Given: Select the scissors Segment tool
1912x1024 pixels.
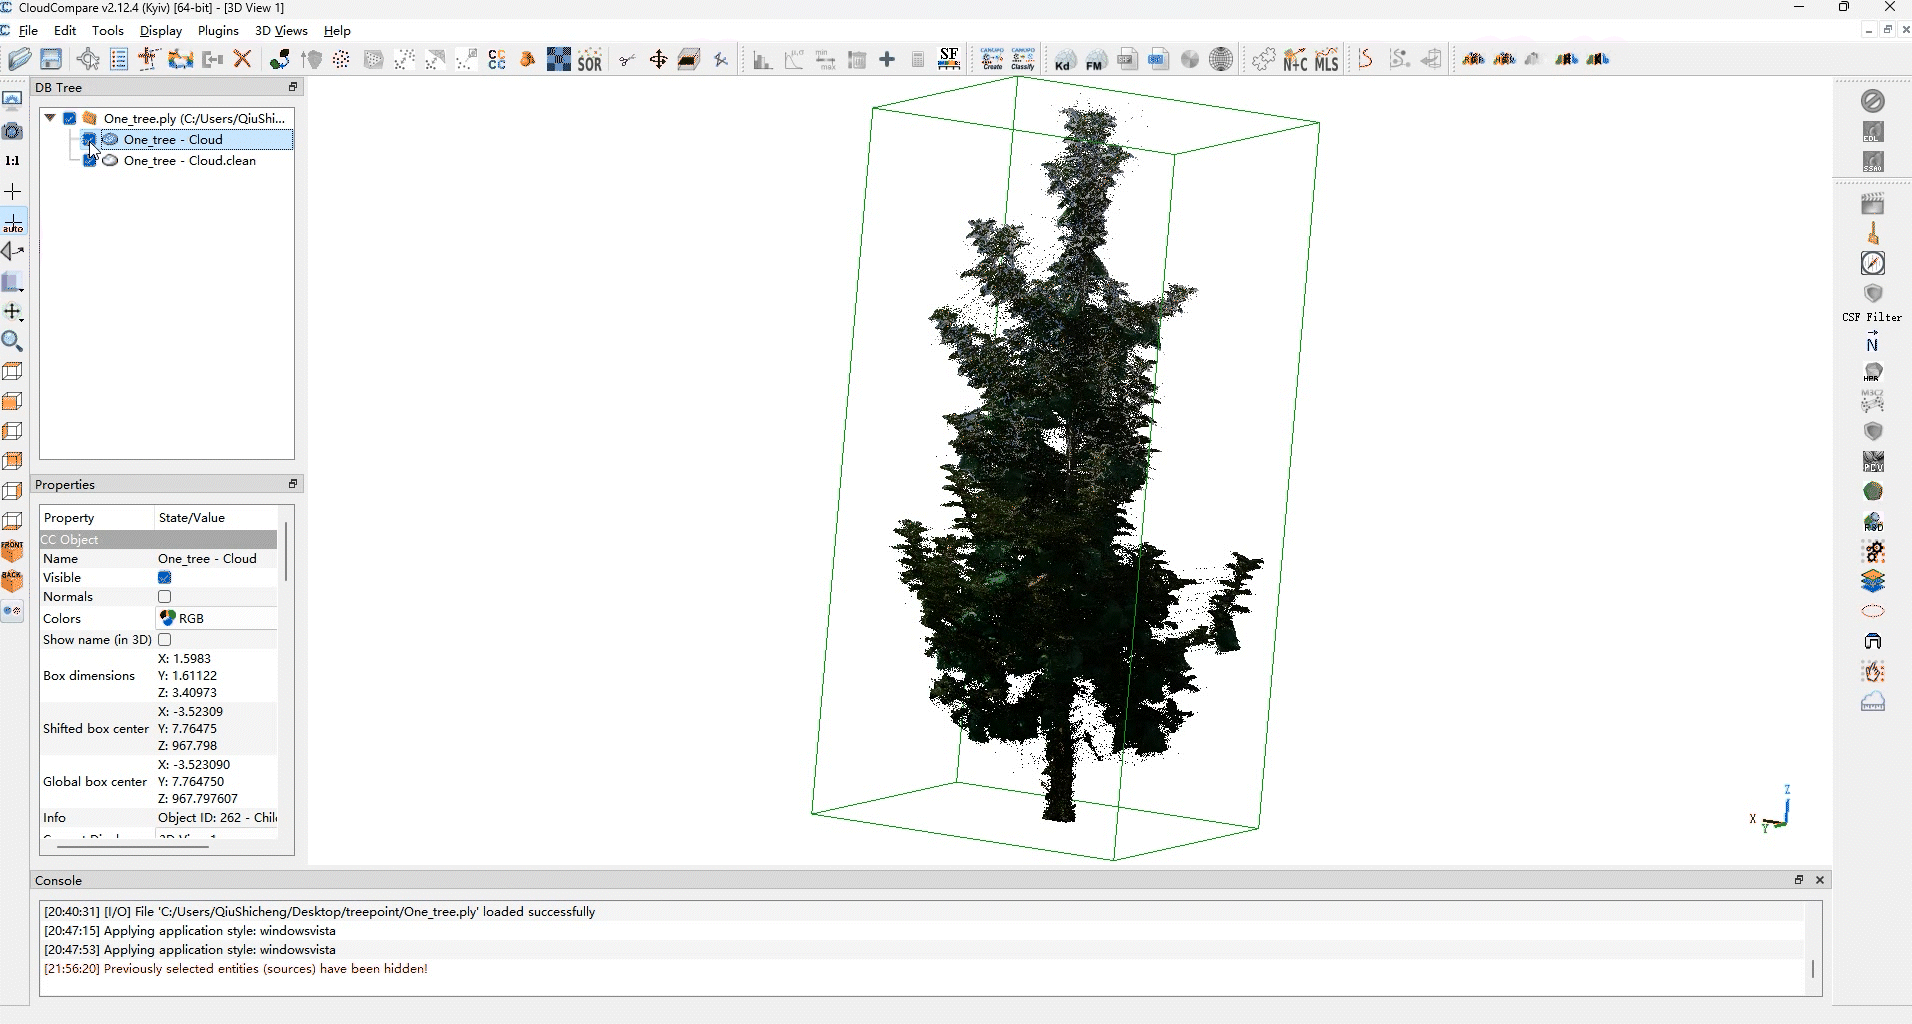Looking at the screenshot, I should click(627, 60).
